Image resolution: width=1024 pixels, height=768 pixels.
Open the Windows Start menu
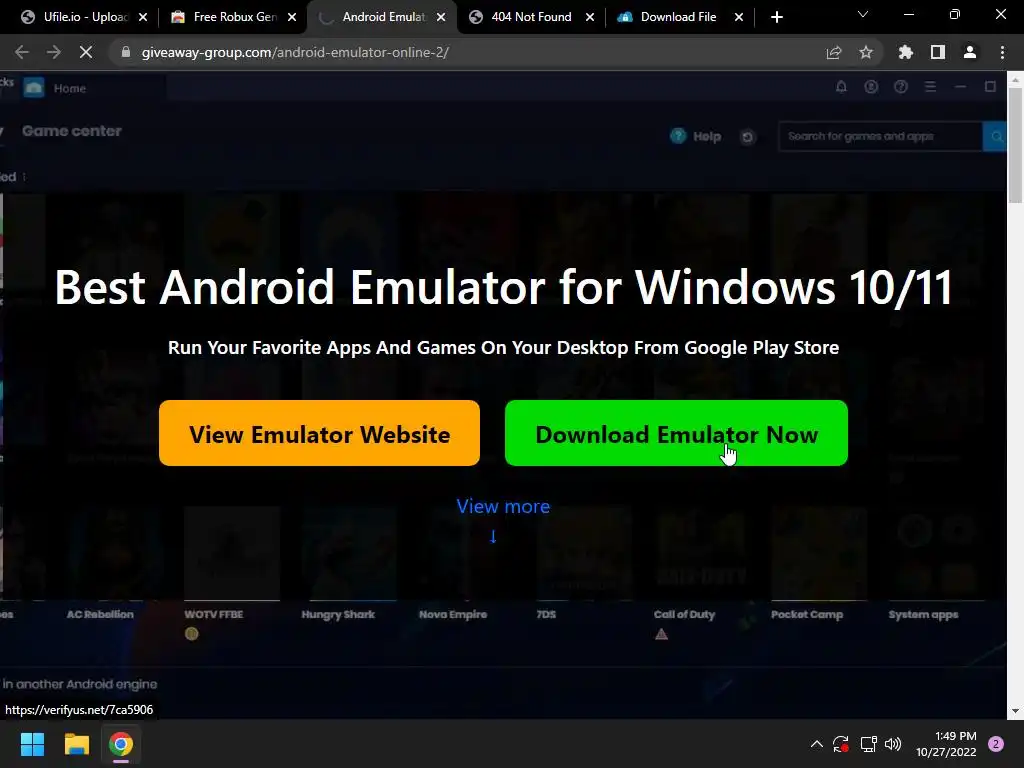[32, 744]
